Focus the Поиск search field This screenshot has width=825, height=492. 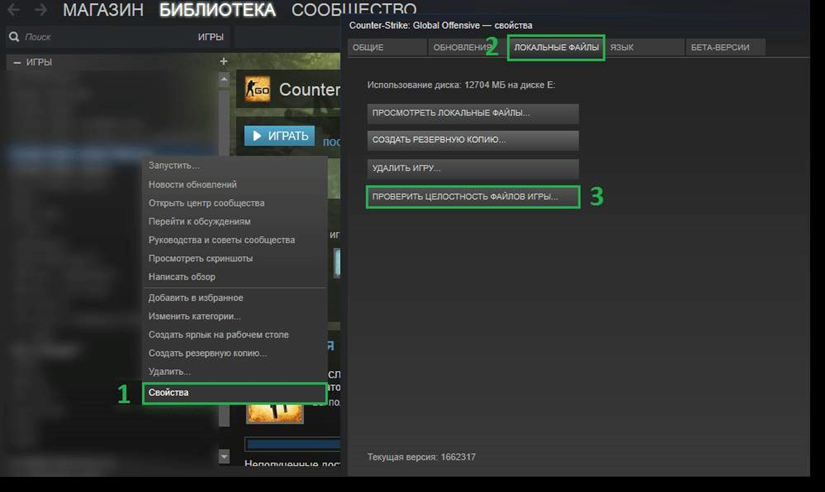105,37
